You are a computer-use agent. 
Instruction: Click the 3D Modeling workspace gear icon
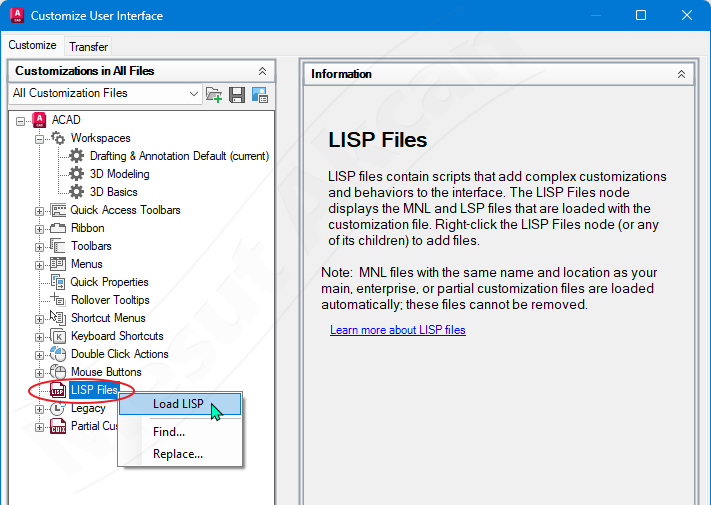point(76,174)
